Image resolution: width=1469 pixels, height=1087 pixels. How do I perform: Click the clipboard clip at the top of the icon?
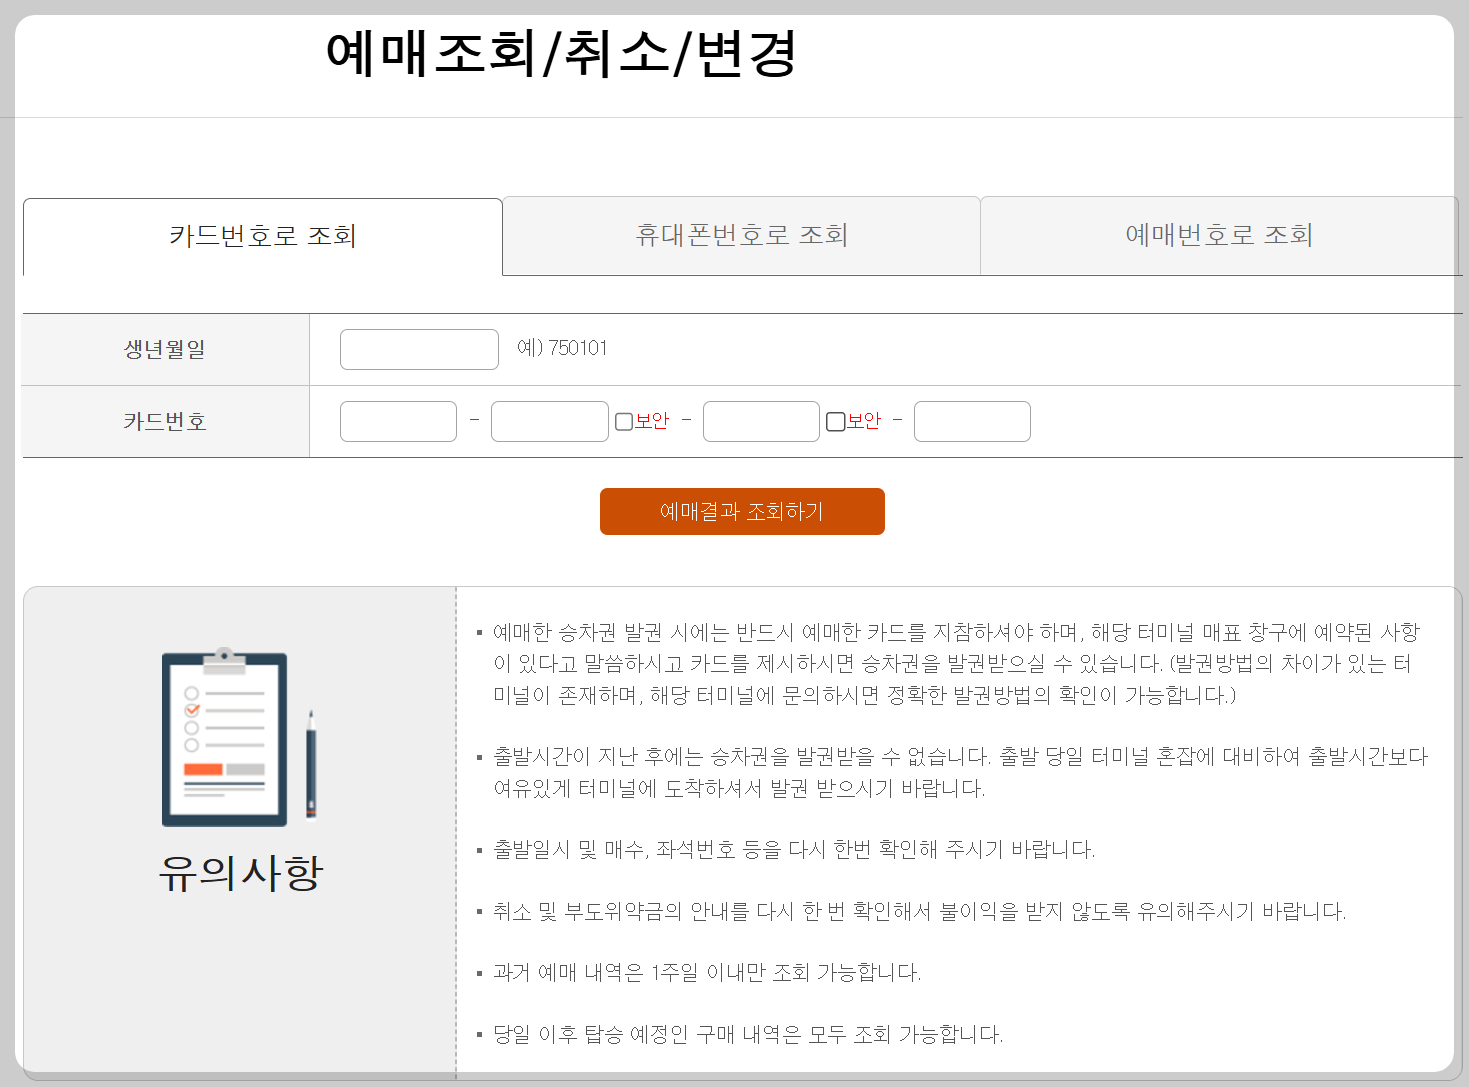coord(222,660)
